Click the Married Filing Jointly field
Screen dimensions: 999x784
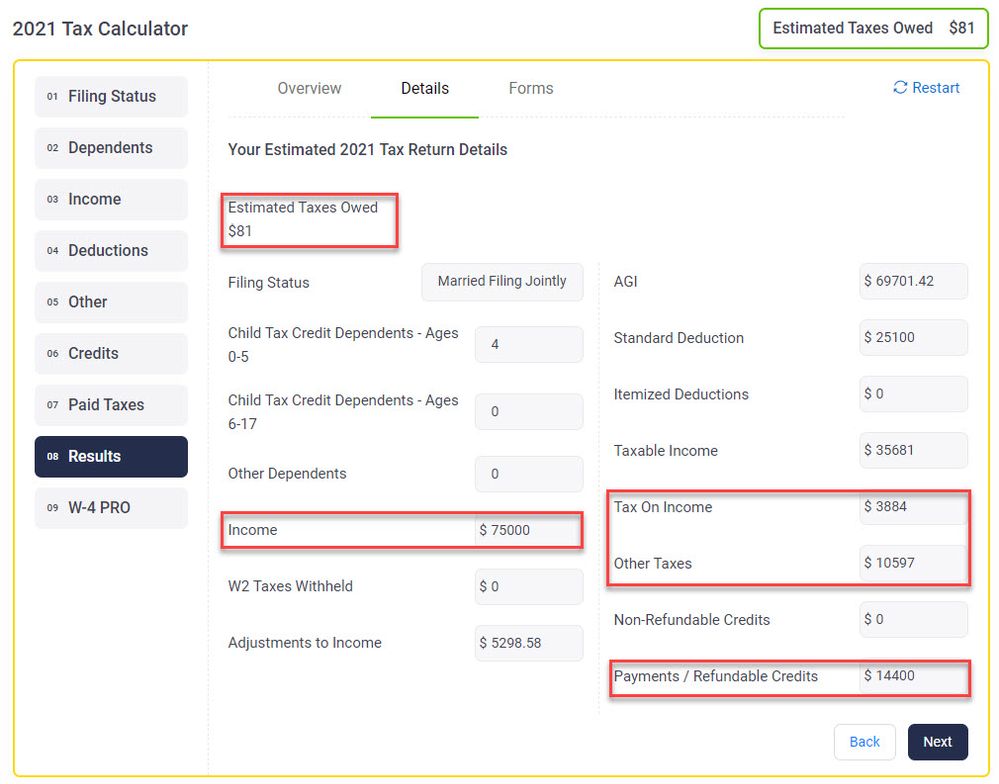(502, 282)
